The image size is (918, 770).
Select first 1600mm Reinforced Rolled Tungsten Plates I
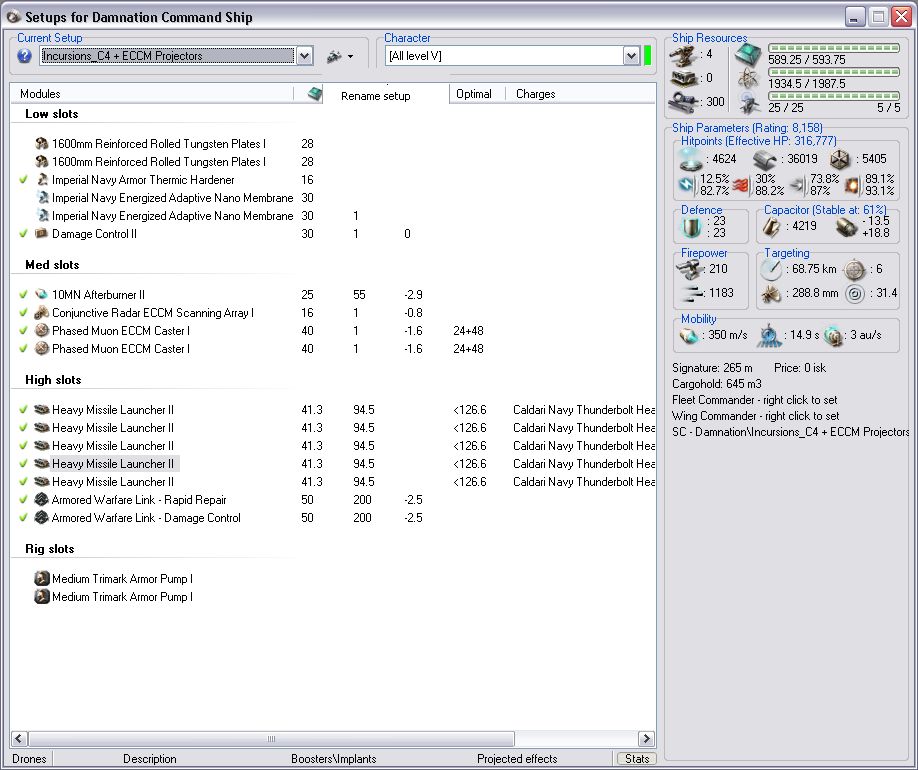[x=159, y=144]
